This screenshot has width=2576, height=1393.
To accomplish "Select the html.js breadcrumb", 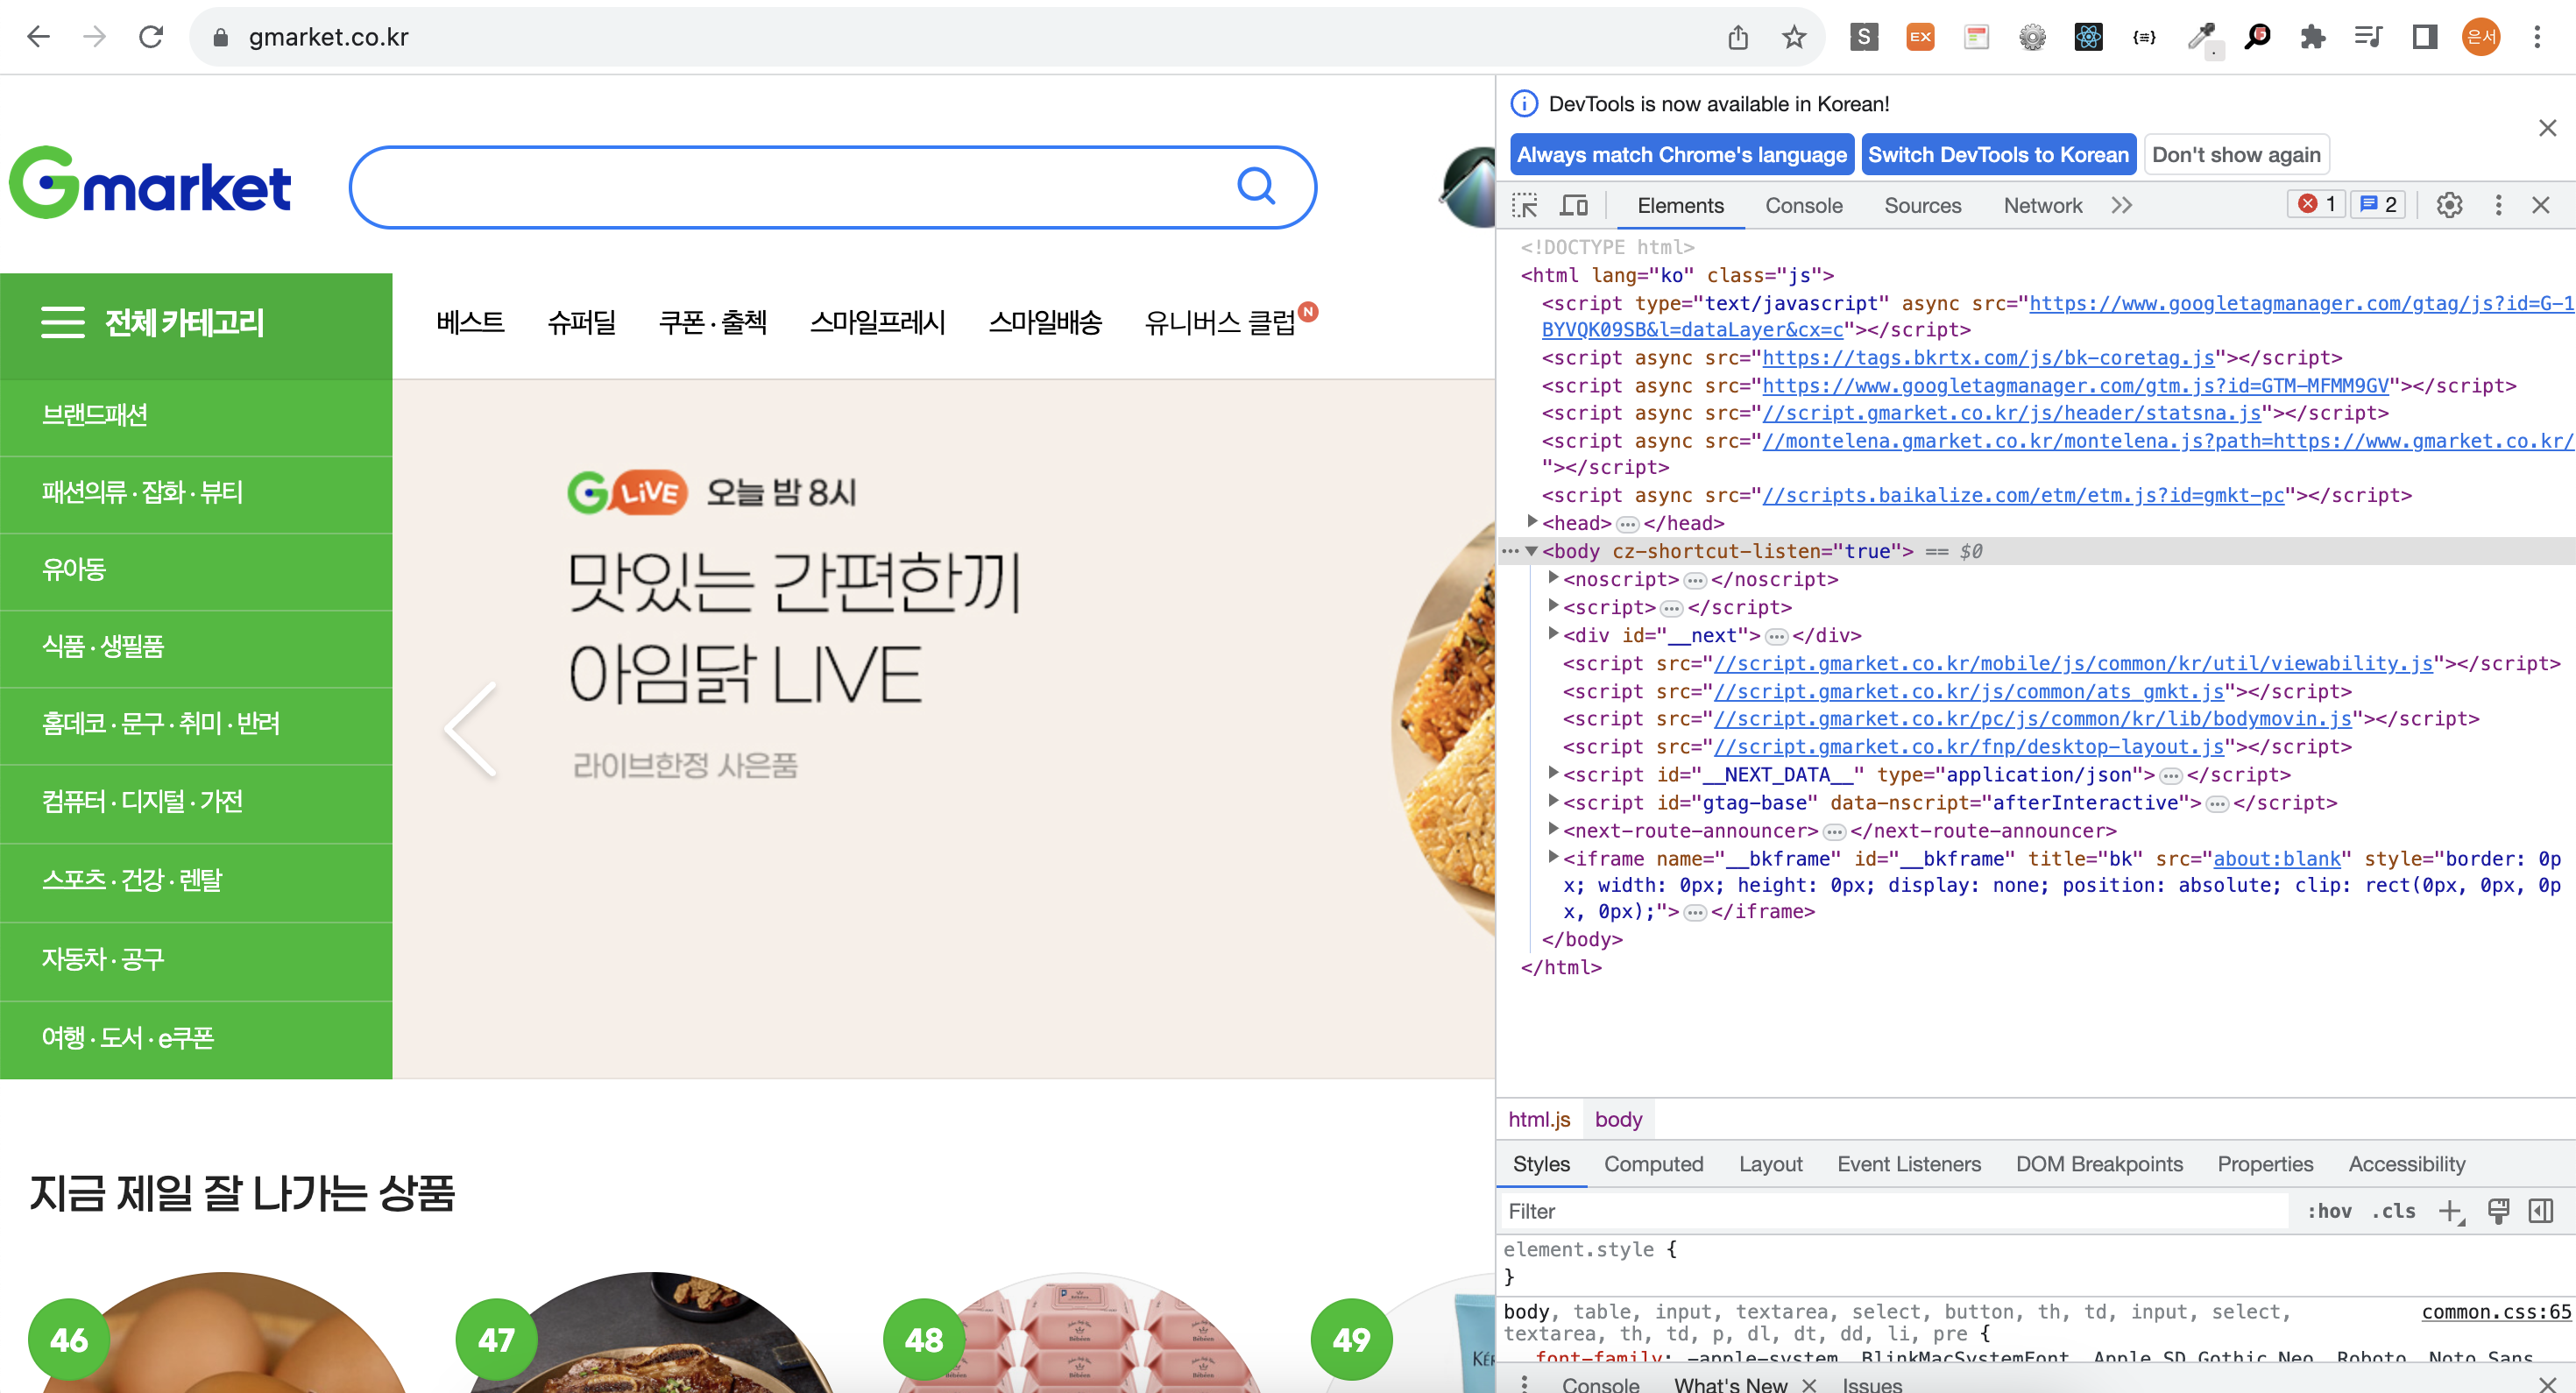I will [1539, 1119].
